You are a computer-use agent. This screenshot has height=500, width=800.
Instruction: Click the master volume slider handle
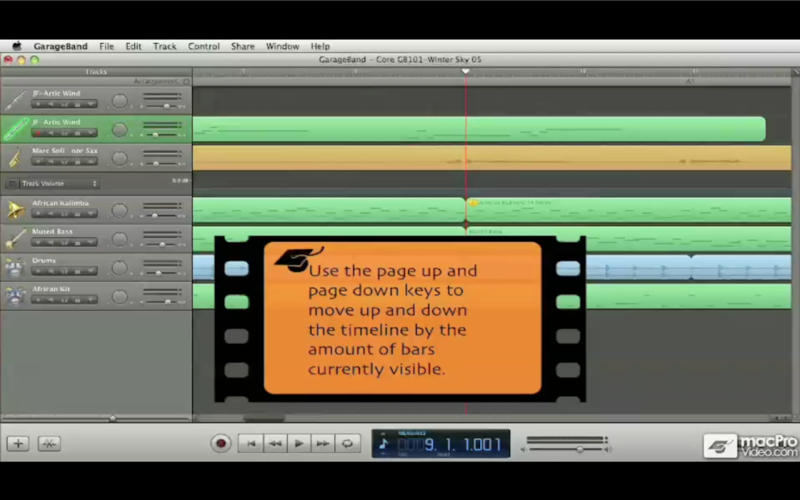580,449
